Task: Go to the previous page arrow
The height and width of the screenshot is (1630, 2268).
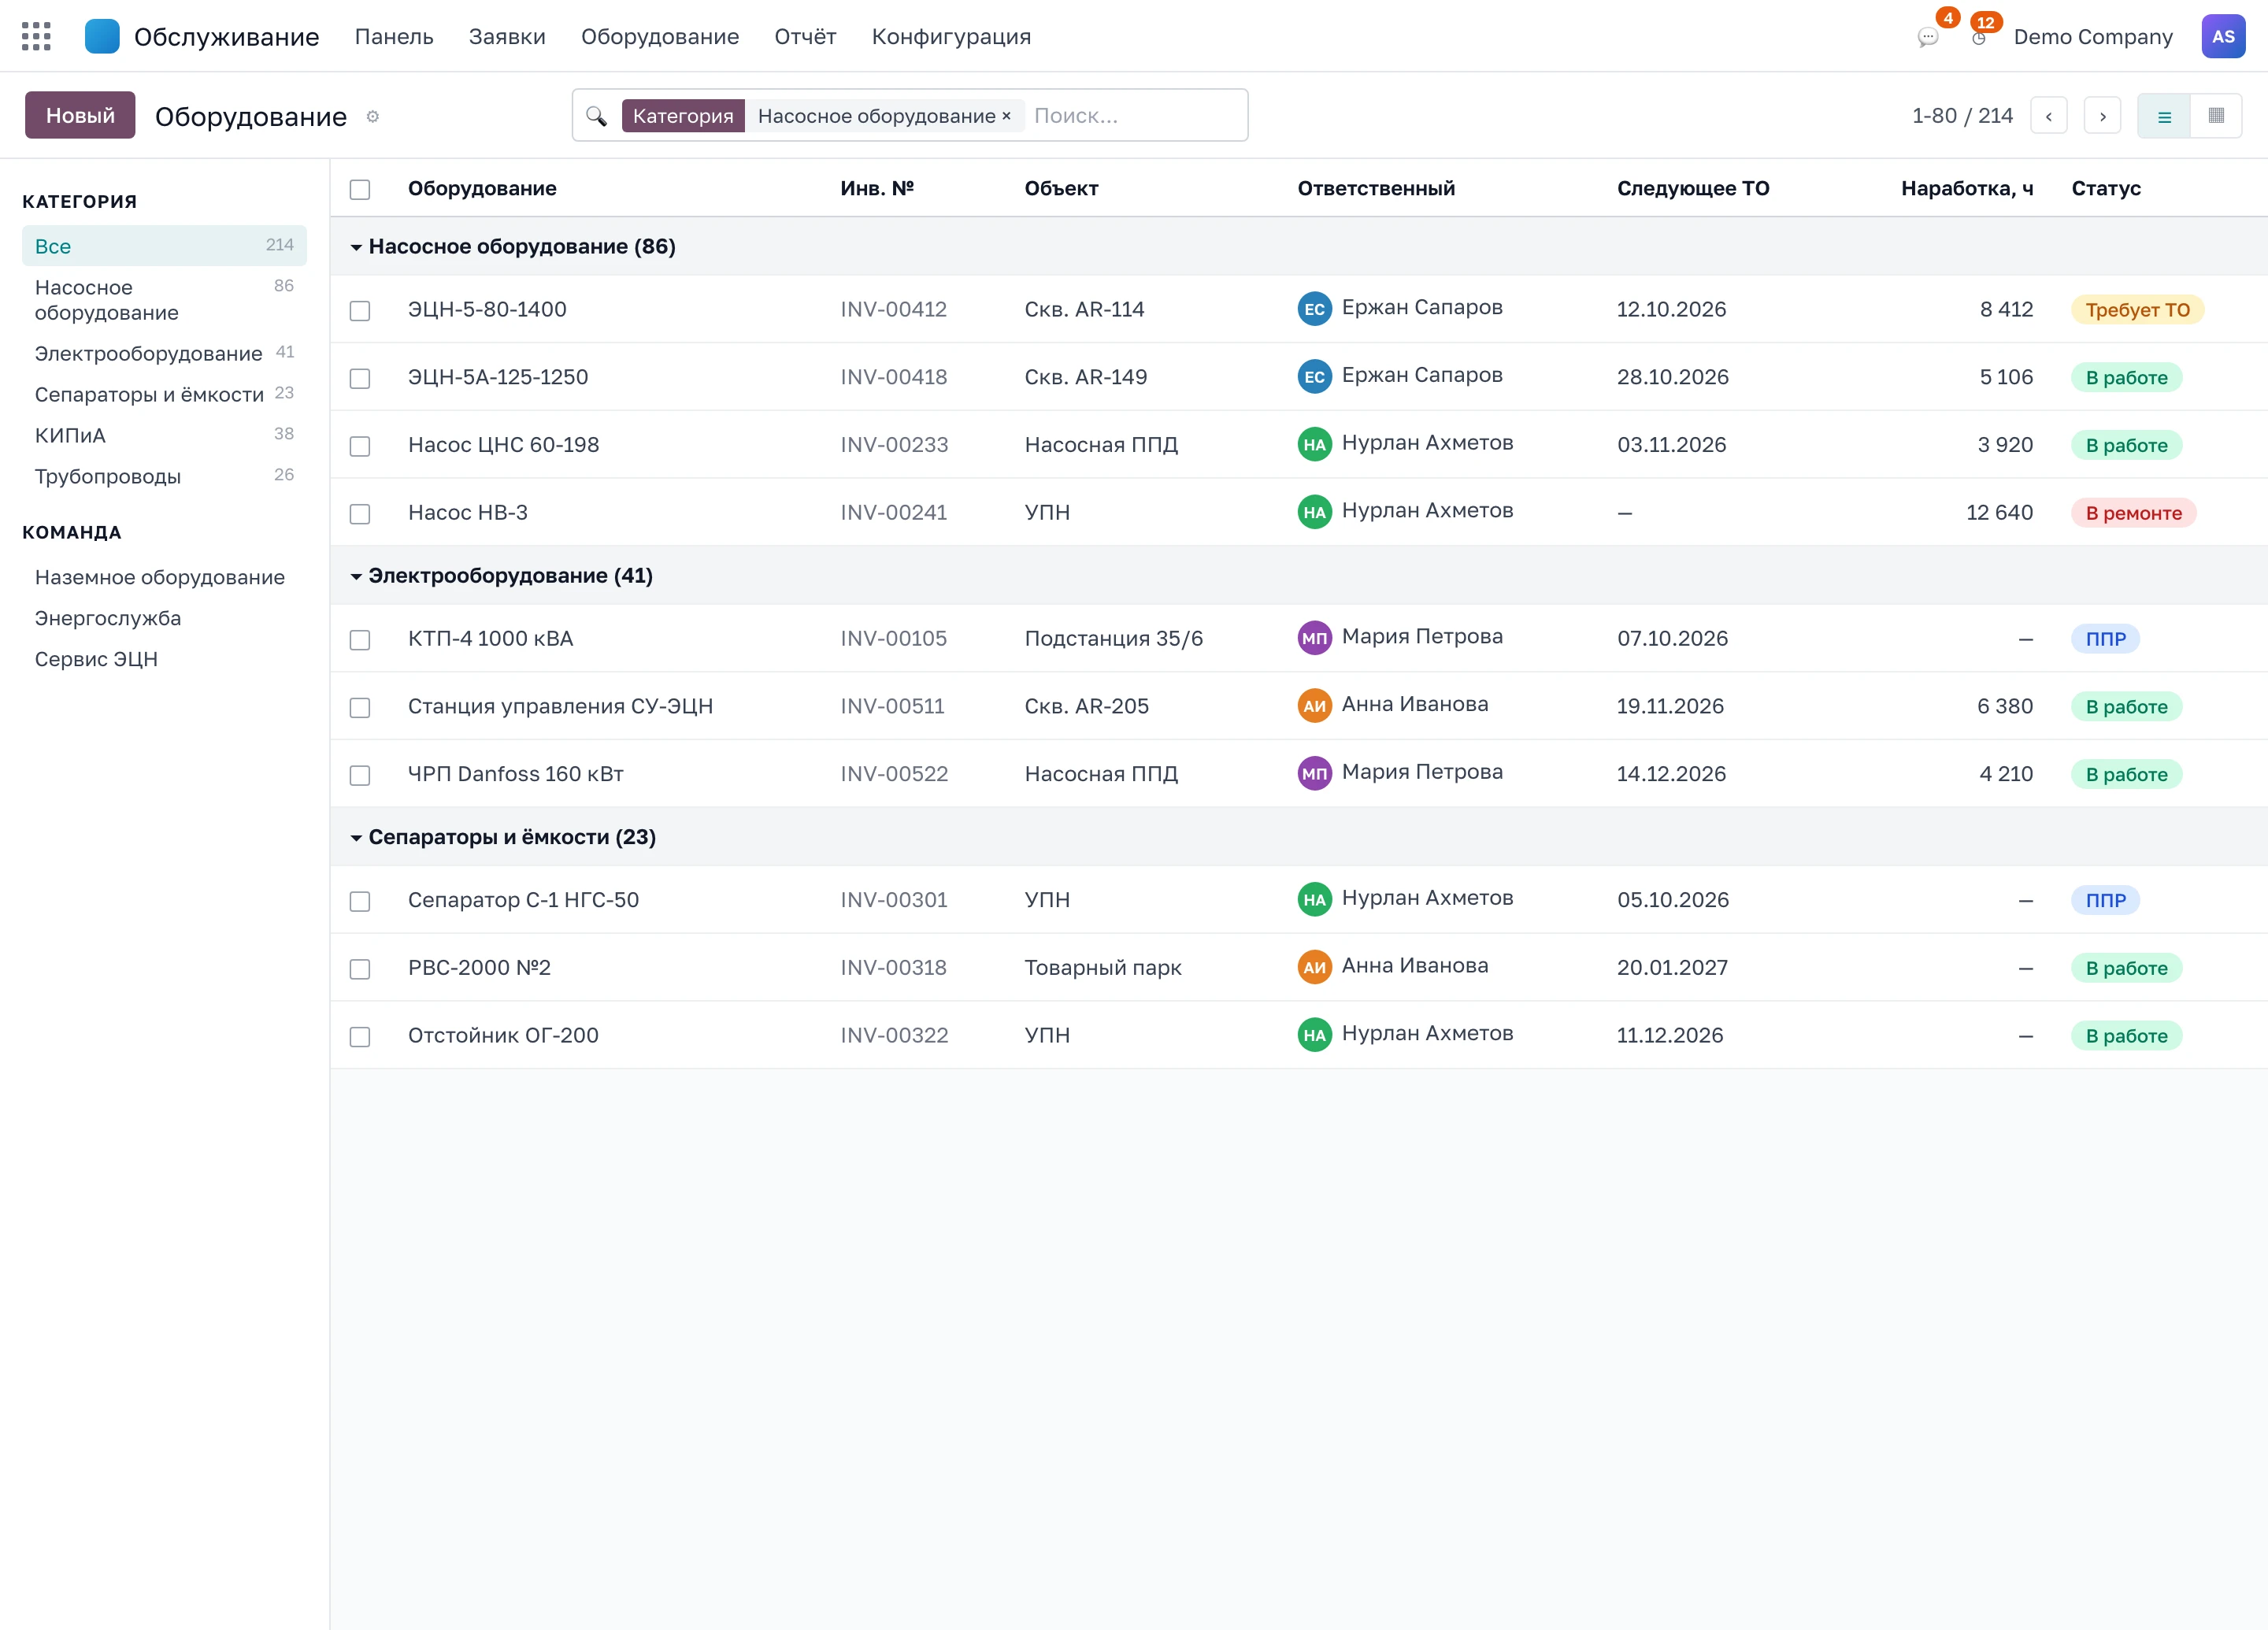Action: tap(2049, 116)
